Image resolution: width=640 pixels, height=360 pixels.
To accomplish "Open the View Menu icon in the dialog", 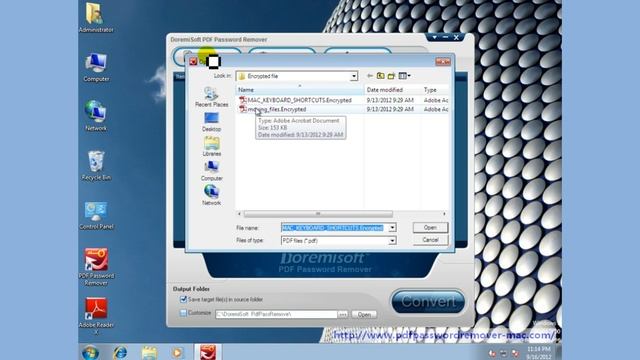I will (x=404, y=76).
